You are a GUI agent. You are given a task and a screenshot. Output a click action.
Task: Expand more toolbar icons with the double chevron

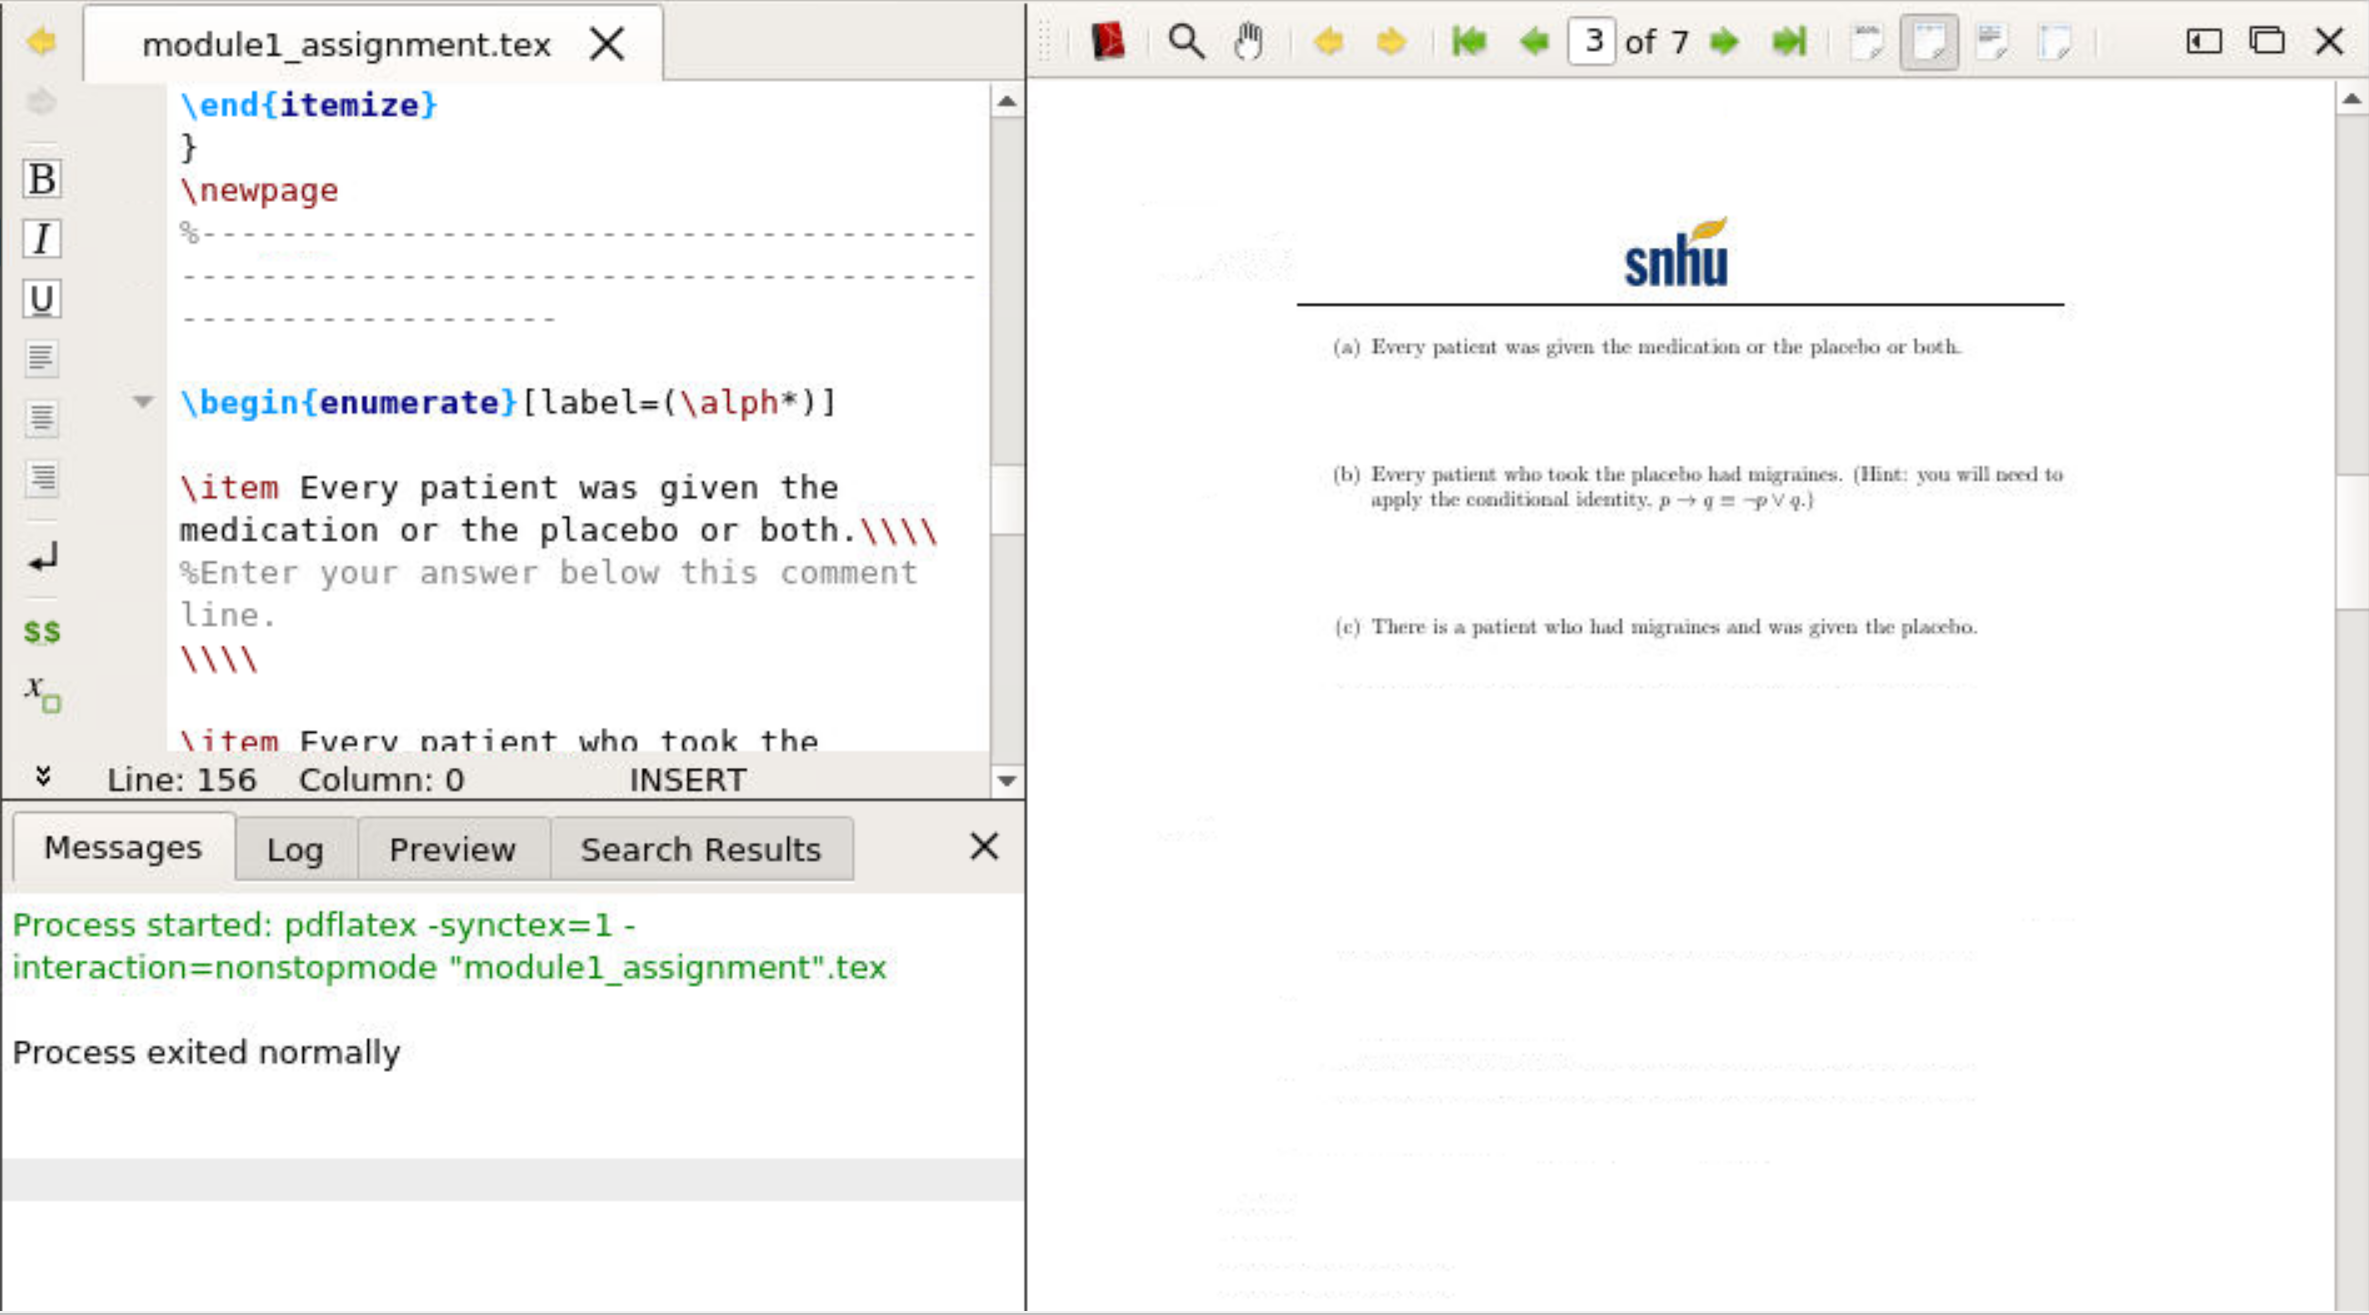(x=43, y=777)
